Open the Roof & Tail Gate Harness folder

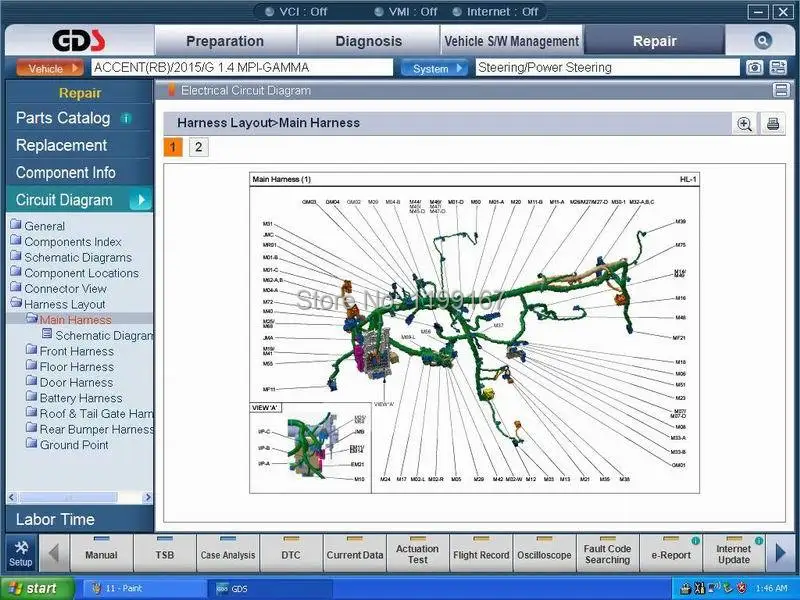(x=89, y=413)
